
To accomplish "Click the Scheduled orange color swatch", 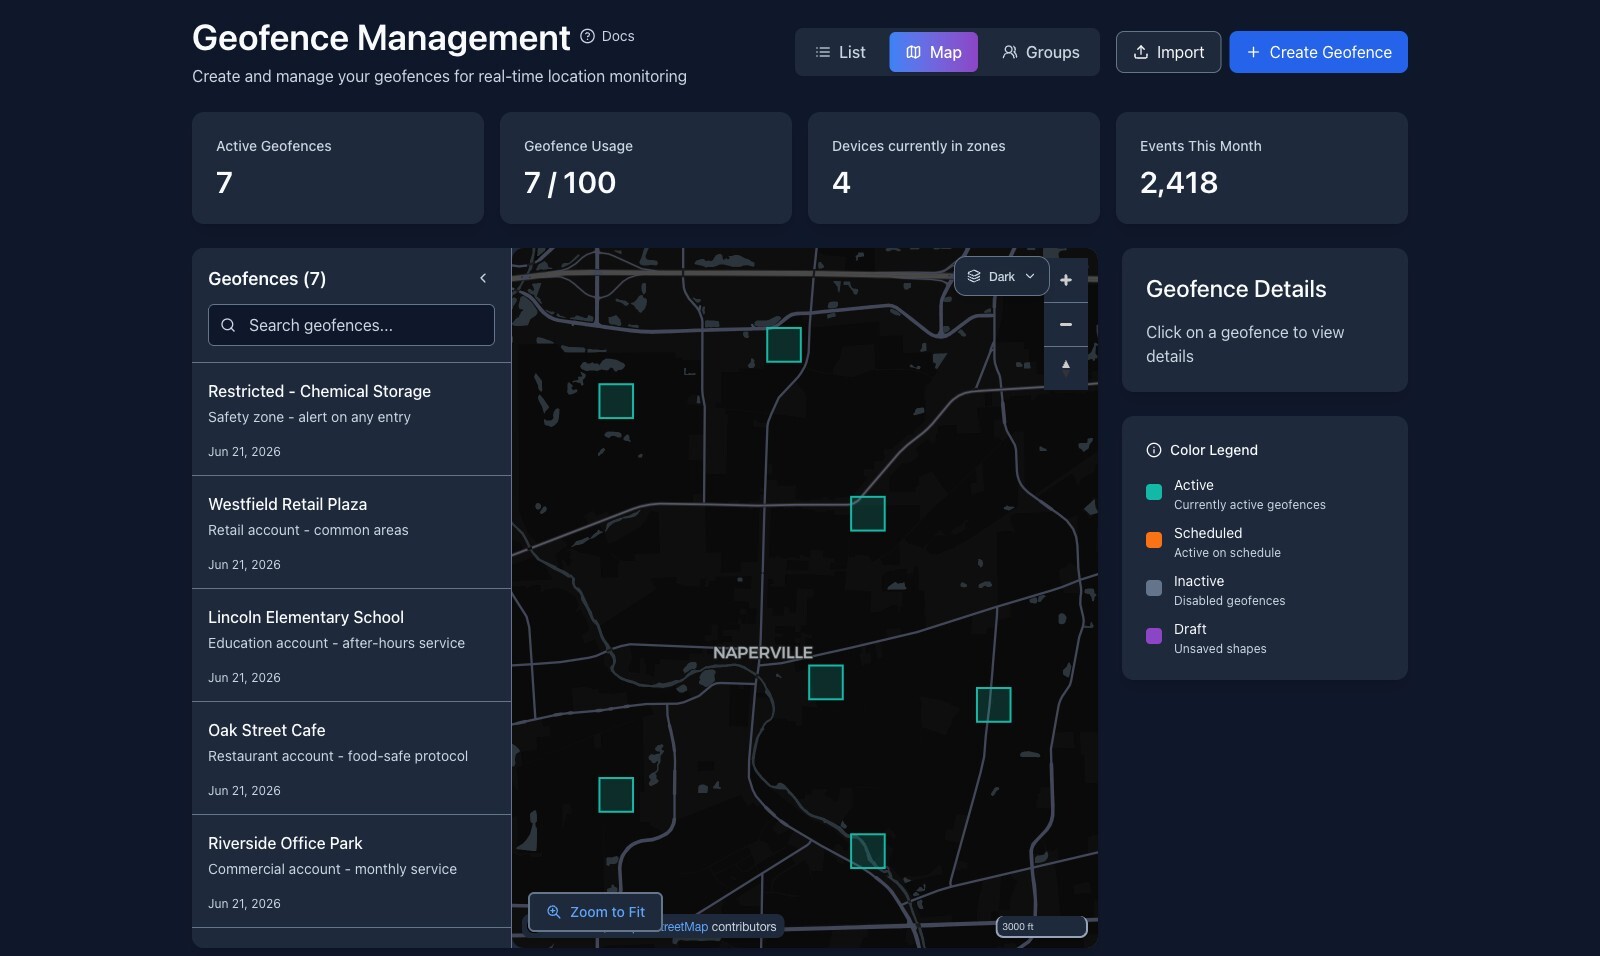I will point(1154,540).
